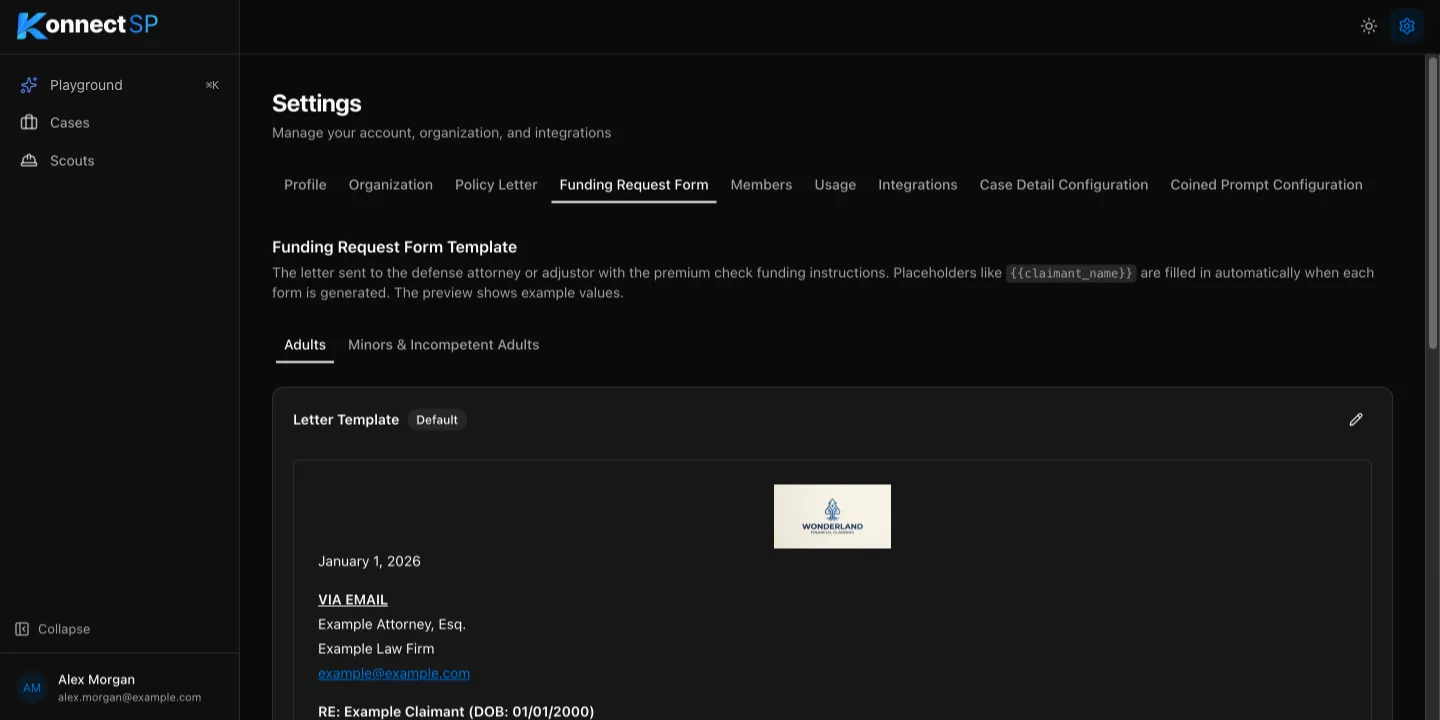Screen dimensions: 1440x720
Task: Click the alex.morgan@example.com account email
Action: pos(129,698)
